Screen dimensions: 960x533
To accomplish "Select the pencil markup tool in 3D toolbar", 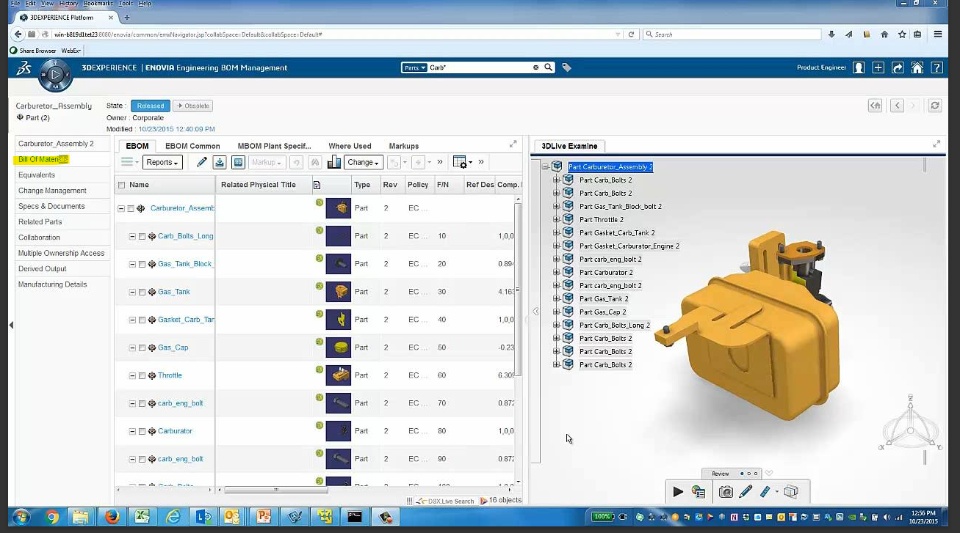I will coord(745,491).
